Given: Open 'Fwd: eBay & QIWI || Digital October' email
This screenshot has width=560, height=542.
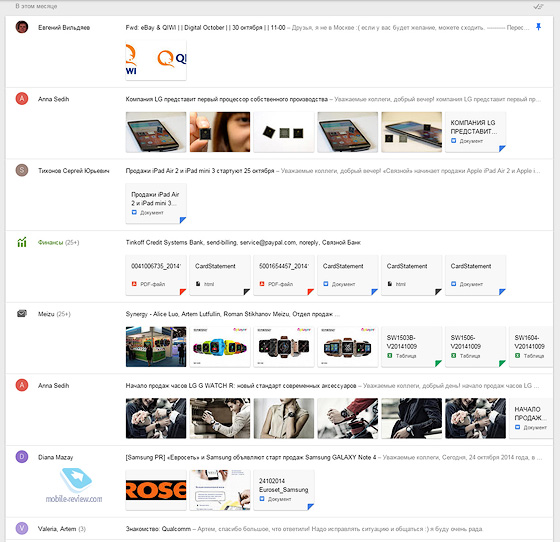Looking at the screenshot, I should tap(205, 27).
